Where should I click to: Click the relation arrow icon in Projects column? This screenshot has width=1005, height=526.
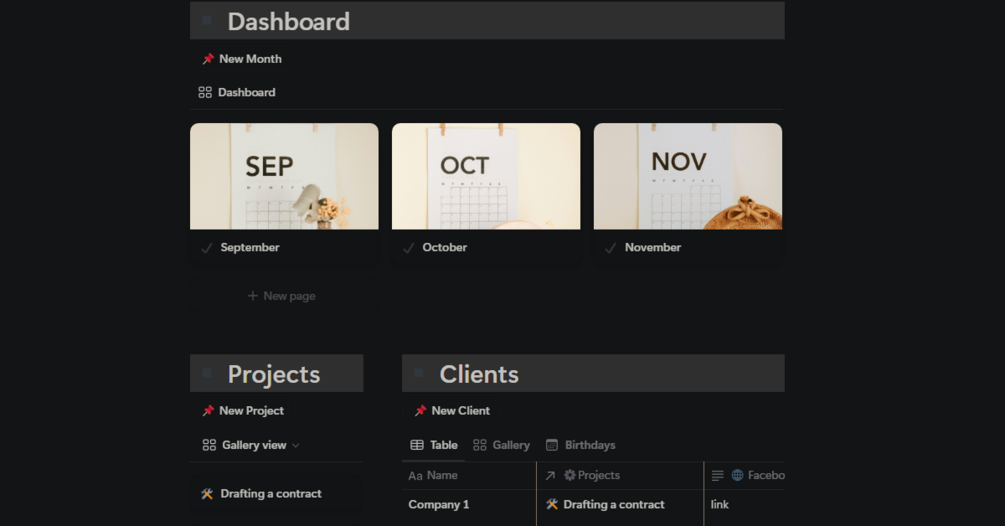550,475
